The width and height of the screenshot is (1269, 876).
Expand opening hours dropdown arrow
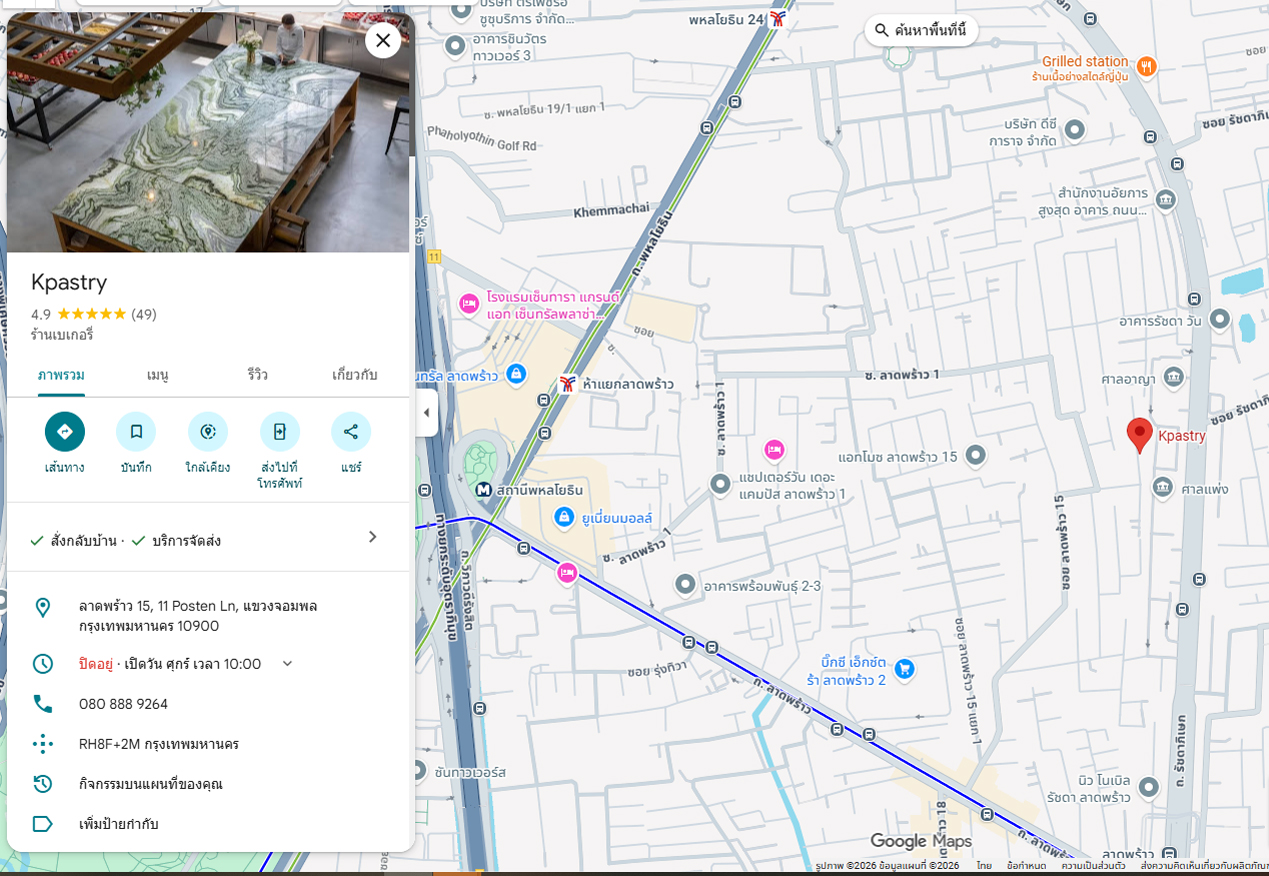288,664
